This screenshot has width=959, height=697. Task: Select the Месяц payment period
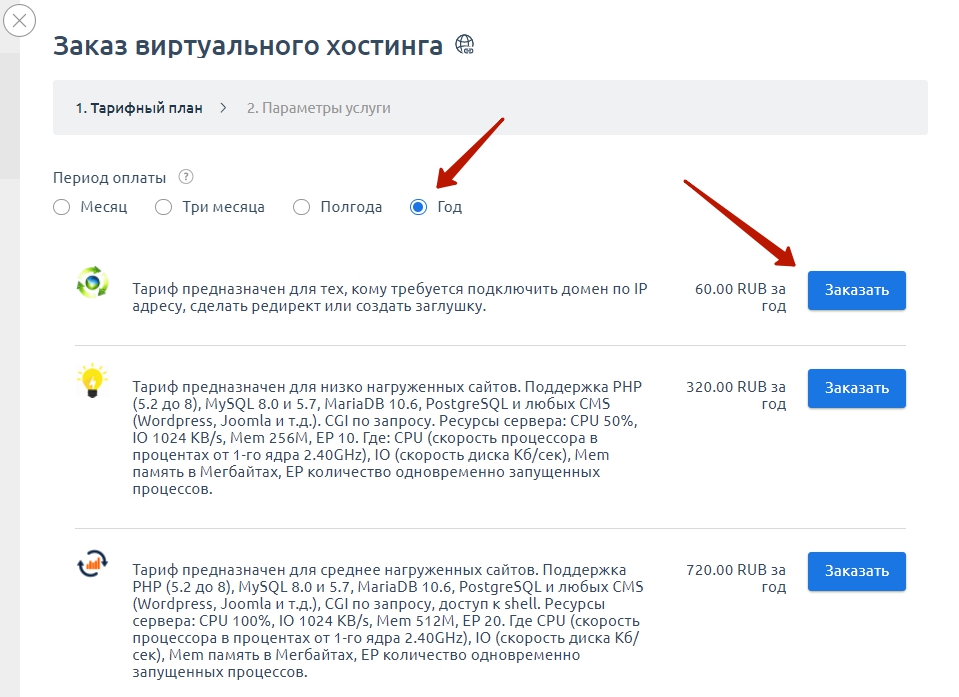pyautogui.click(x=90, y=207)
